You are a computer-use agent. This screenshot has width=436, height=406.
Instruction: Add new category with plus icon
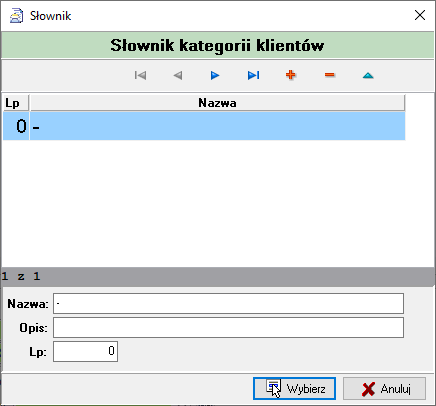pos(291,75)
